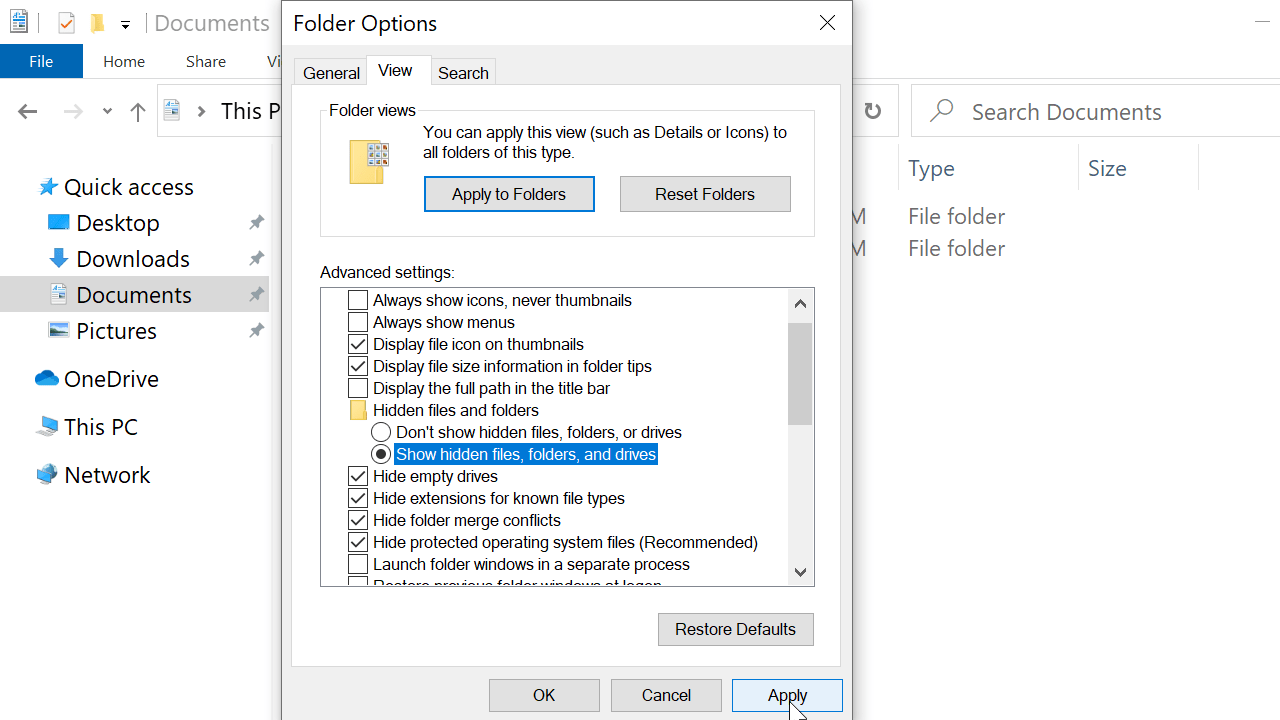
Task: Click the back navigation arrow
Action: click(27, 111)
